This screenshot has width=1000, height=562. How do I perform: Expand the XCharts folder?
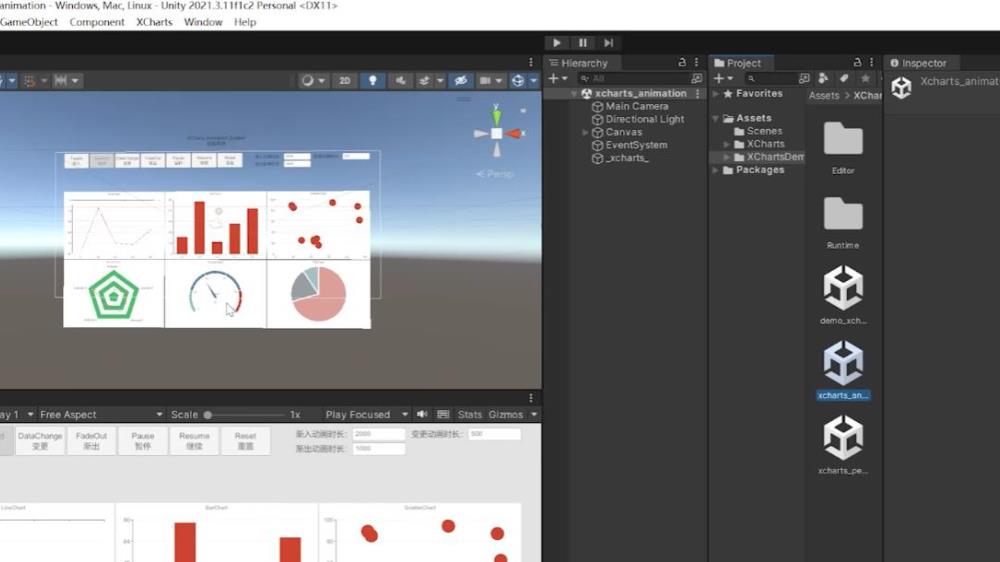pos(726,145)
